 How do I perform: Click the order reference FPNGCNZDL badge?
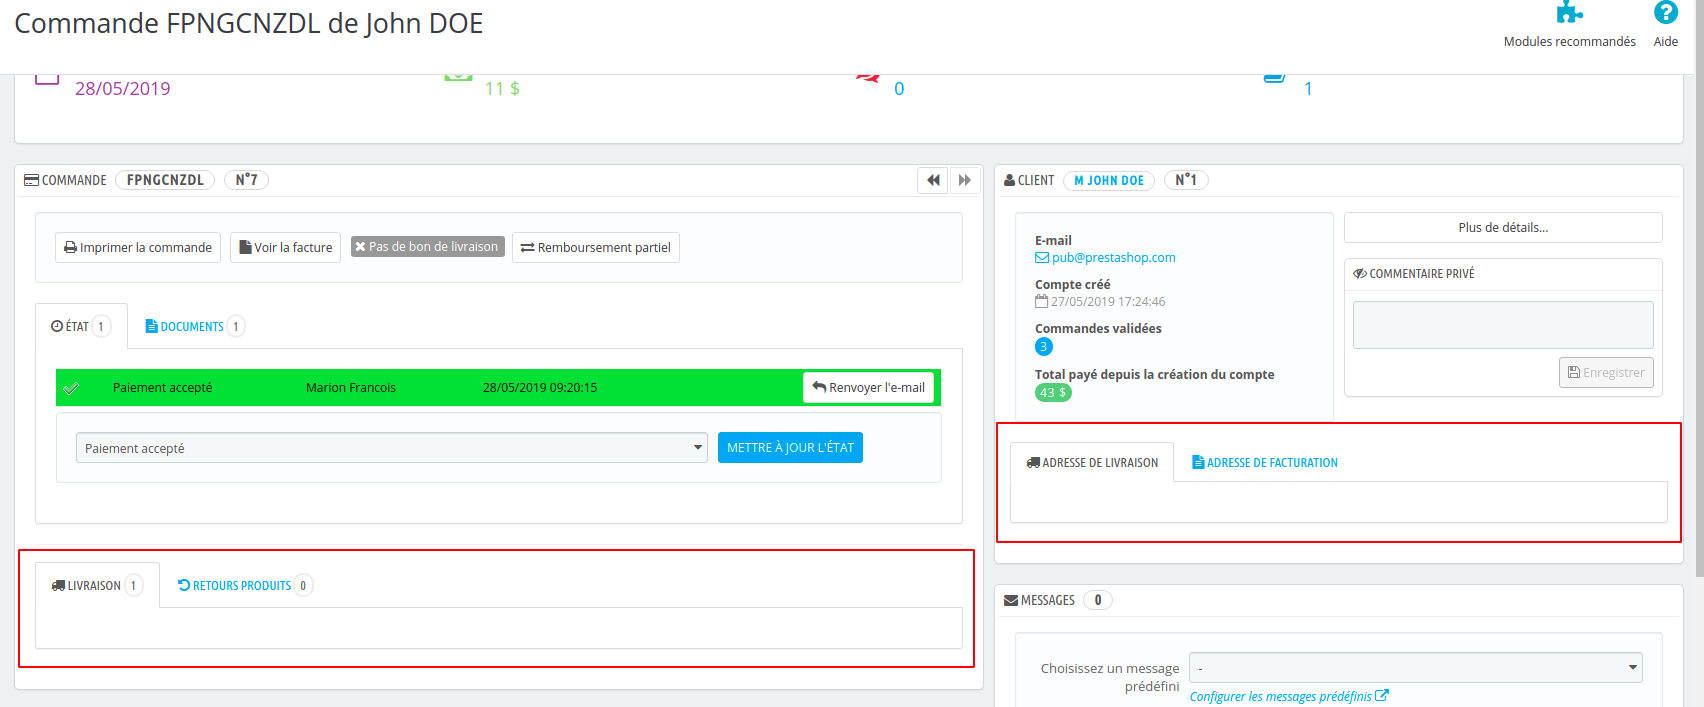click(x=165, y=180)
